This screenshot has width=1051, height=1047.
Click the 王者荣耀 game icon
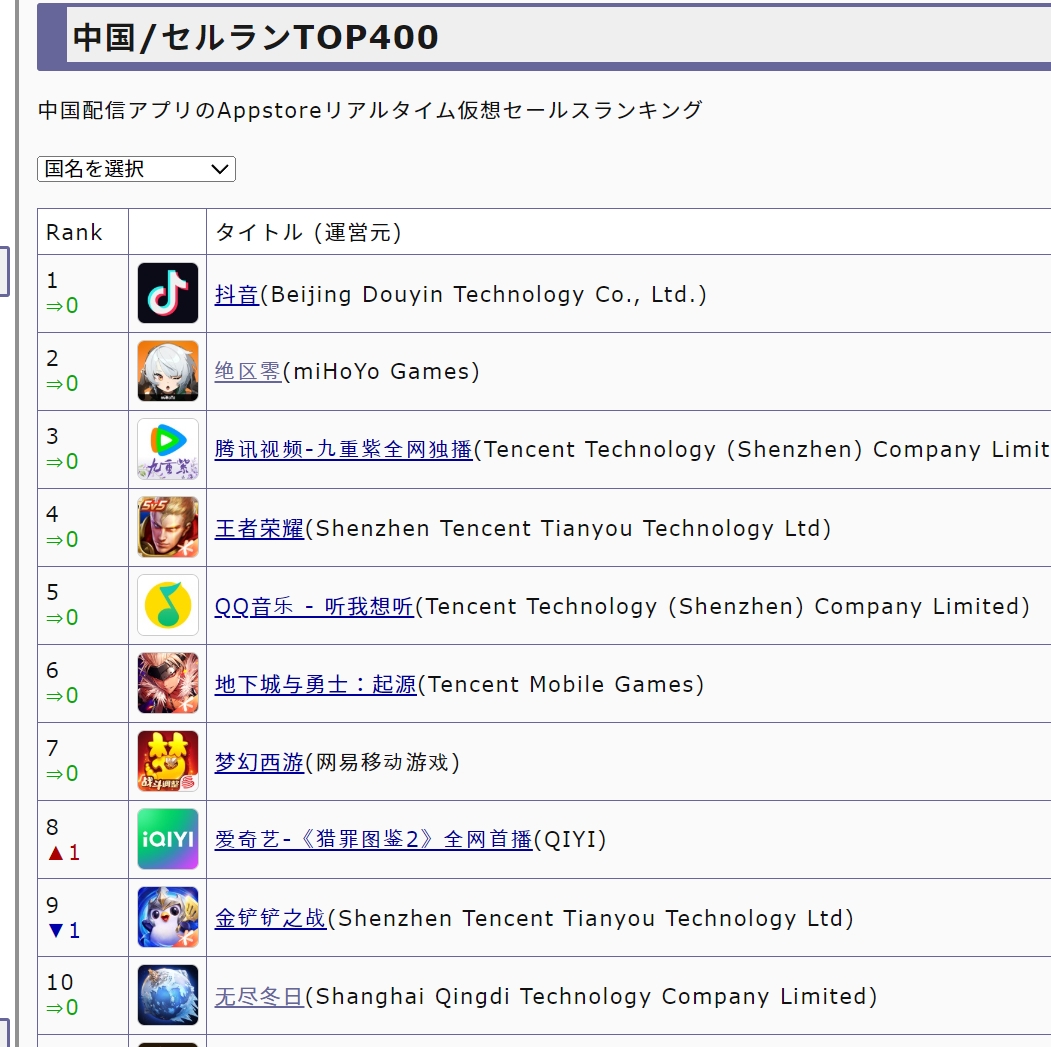tap(168, 527)
